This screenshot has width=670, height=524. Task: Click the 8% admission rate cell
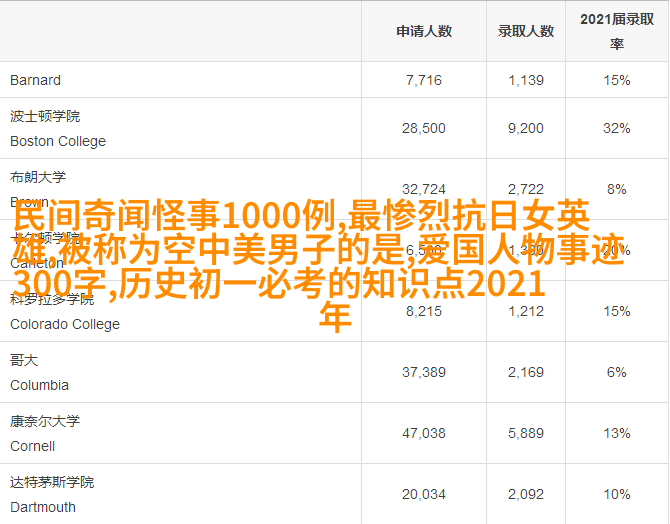click(x=617, y=189)
